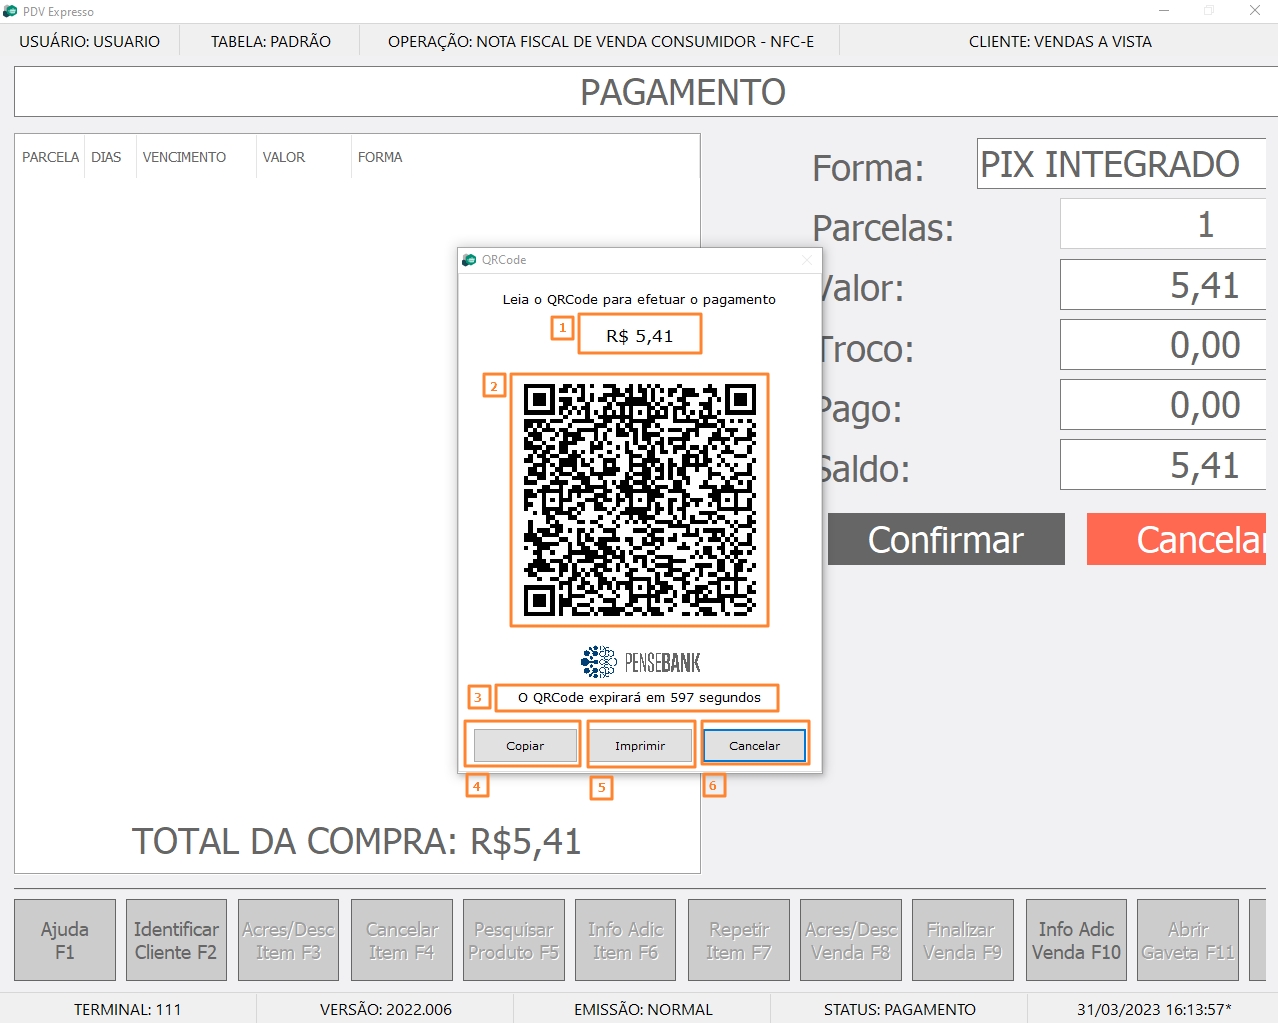The width and height of the screenshot is (1278, 1023).
Task: Click the QRCode dialog title icon
Action: pos(469,260)
